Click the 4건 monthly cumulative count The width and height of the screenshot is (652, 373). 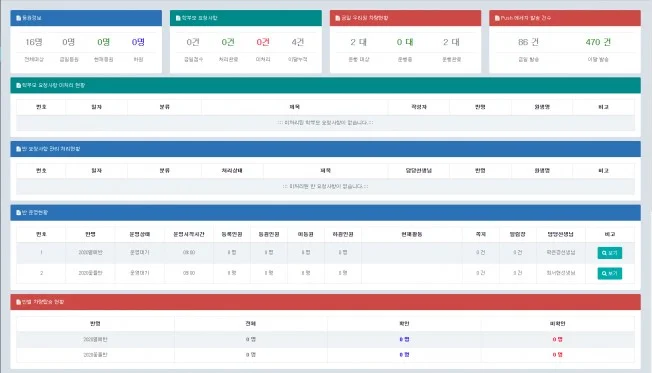(298, 42)
